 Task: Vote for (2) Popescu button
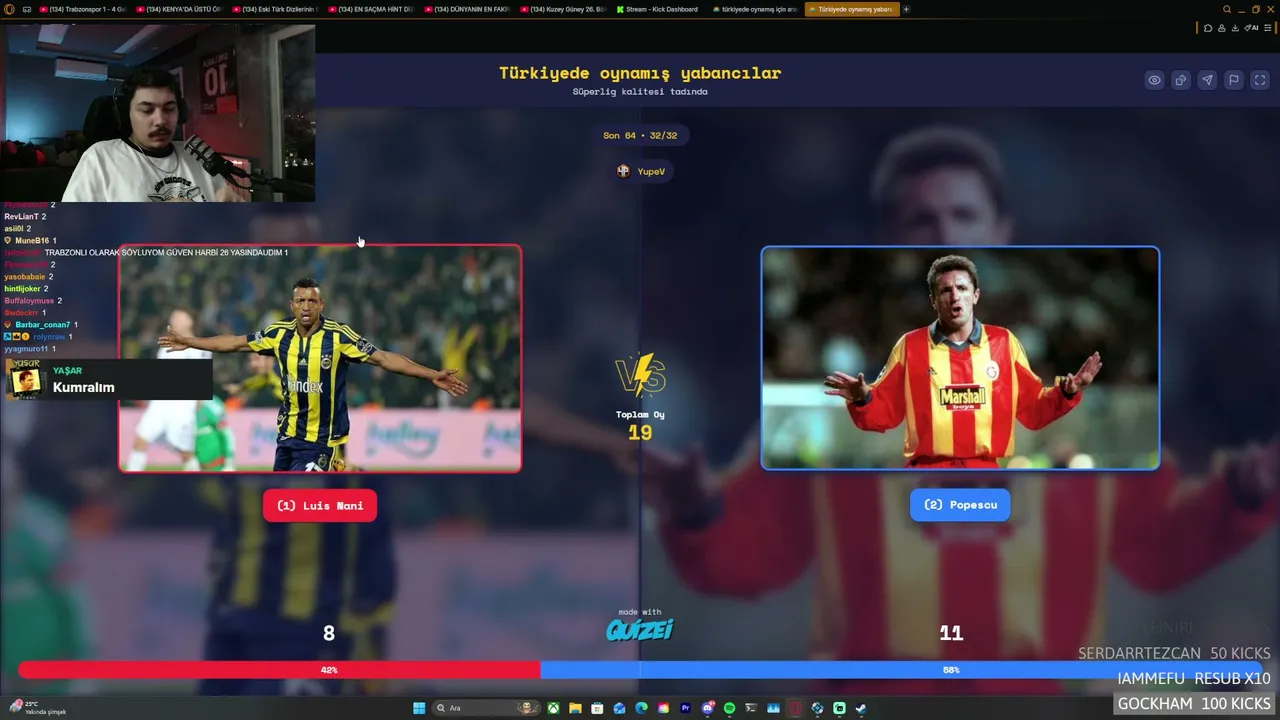click(x=960, y=505)
